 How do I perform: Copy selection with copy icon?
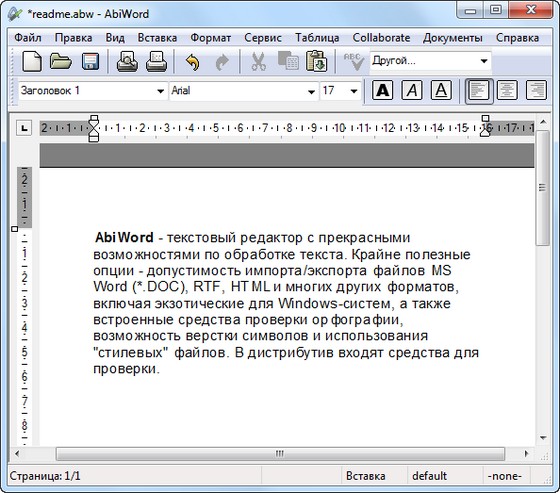point(288,61)
